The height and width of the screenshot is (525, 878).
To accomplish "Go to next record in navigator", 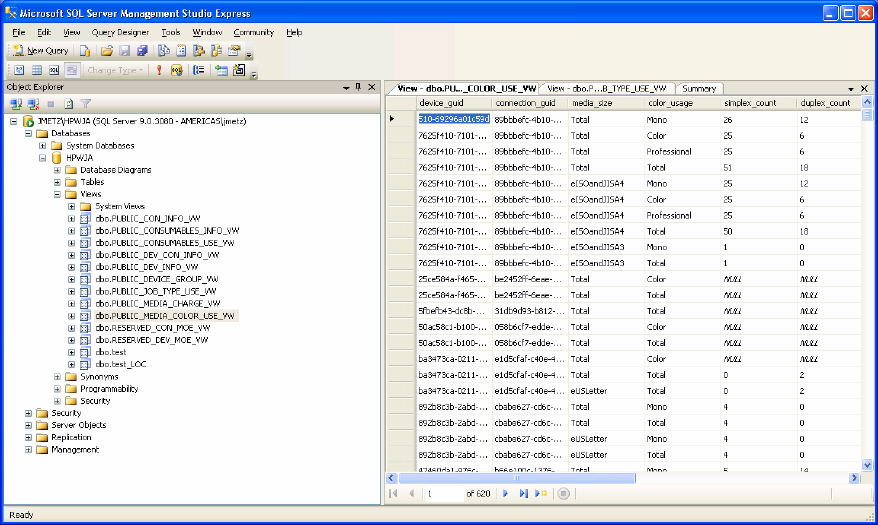I will click(x=505, y=493).
